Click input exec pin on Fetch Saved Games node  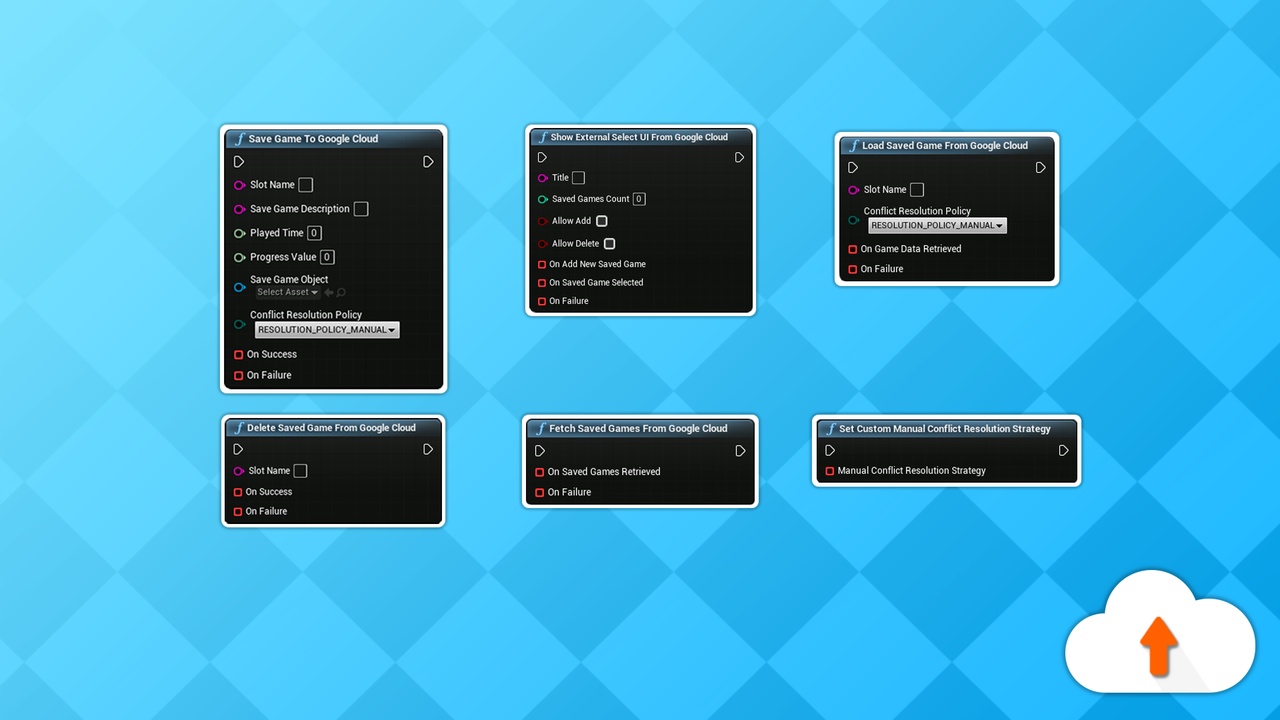tap(540, 451)
